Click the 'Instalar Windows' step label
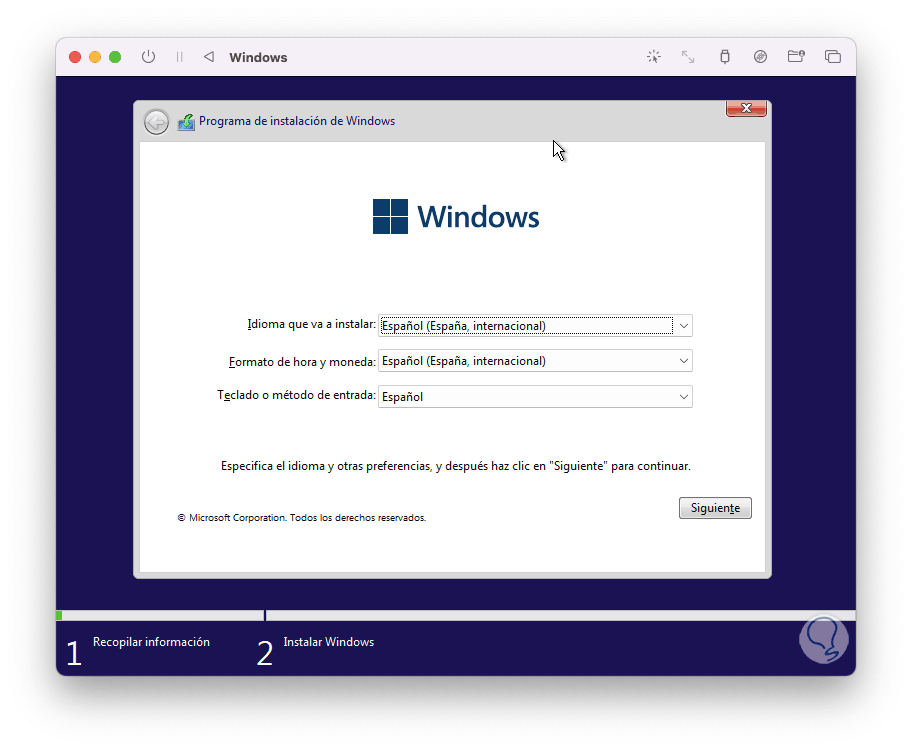The image size is (912, 750). pyautogui.click(x=329, y=642)
